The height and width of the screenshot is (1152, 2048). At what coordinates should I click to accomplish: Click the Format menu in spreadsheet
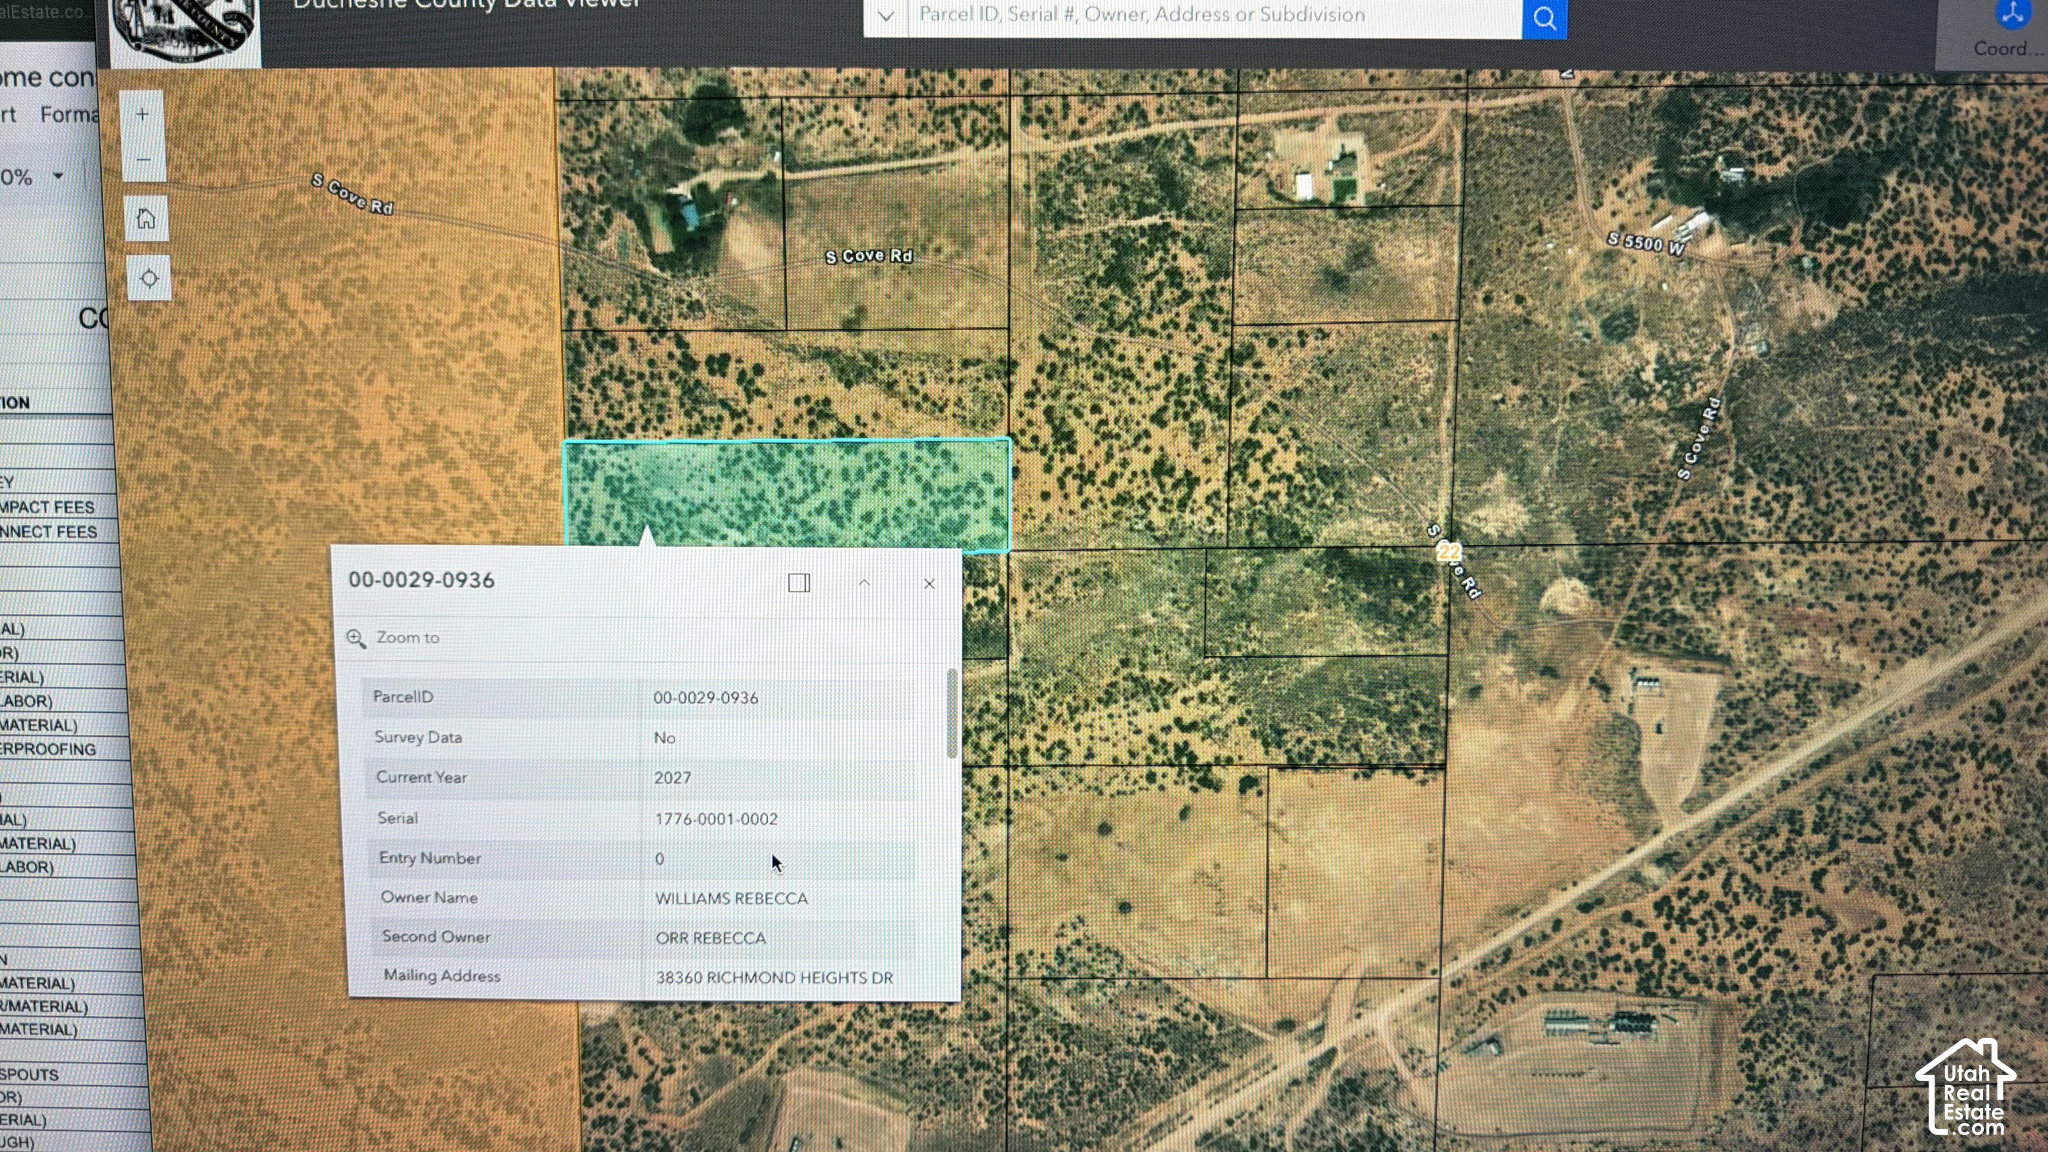(68, 114)
